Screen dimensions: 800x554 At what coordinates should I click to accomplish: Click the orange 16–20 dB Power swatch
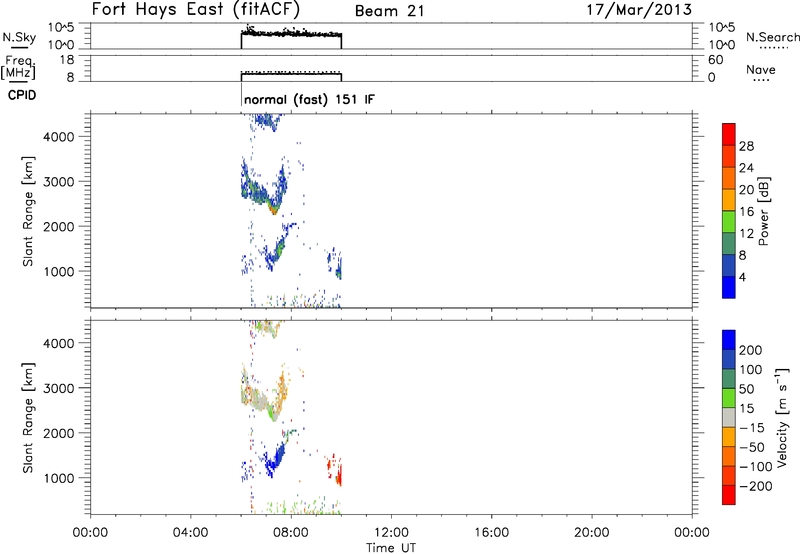pyautogui.click(x=729, y=199)
